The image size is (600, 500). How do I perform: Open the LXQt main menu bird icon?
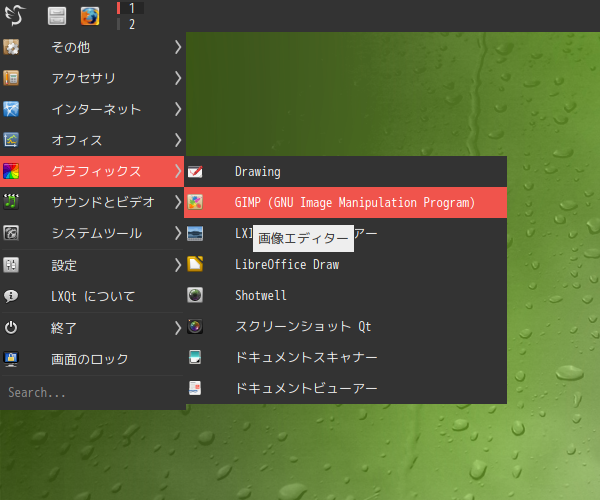click(x=15, y=16)
